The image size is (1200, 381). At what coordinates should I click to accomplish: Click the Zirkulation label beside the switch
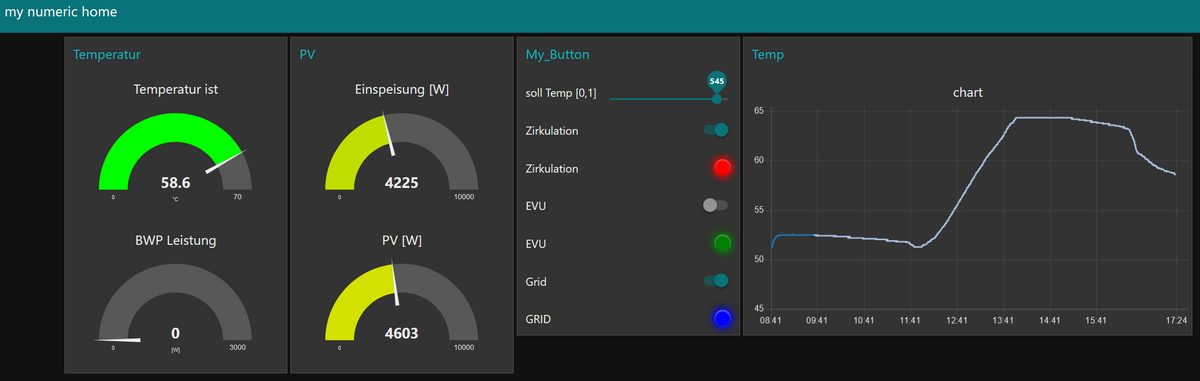552,131
